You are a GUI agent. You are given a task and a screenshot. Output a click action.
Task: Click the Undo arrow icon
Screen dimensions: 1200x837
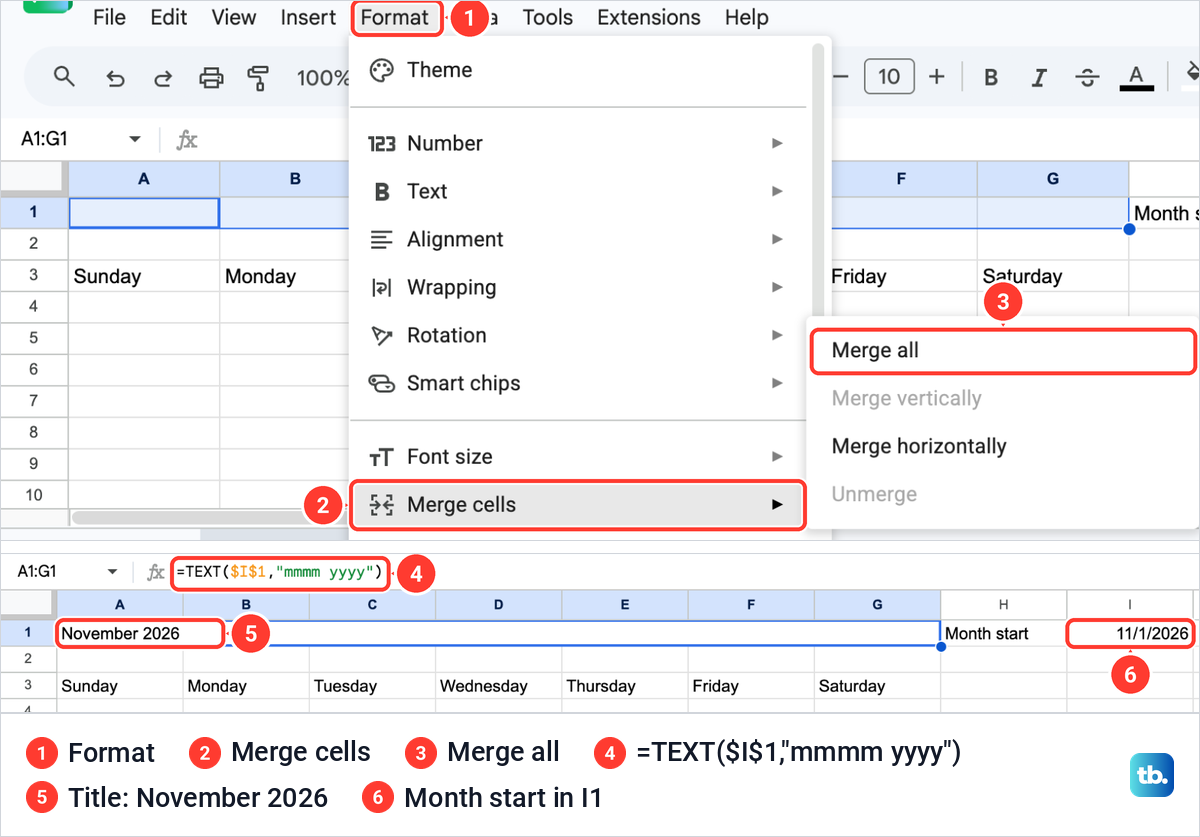(115, 77)
